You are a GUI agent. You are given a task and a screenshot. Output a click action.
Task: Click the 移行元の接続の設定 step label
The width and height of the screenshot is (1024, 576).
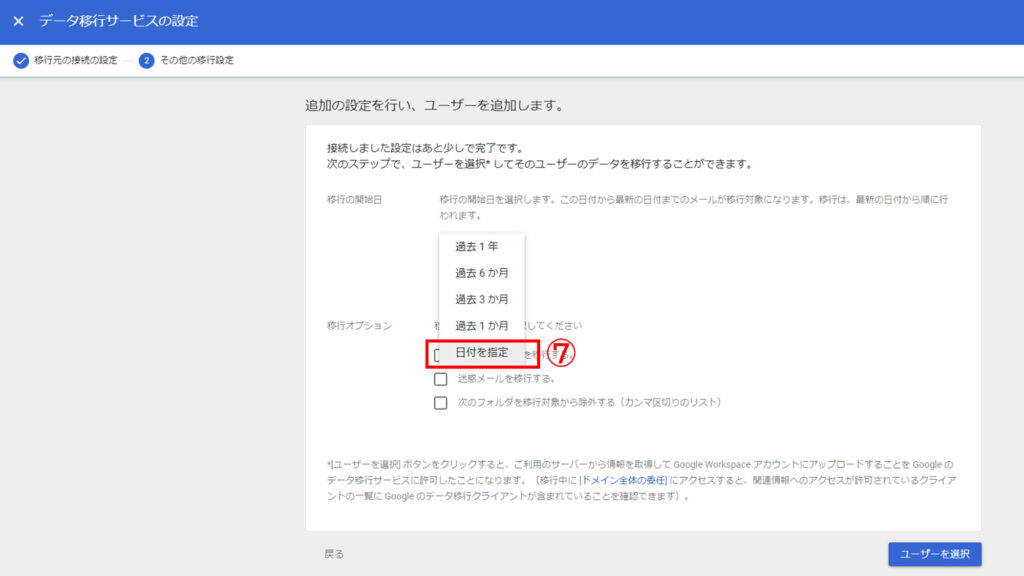point(75,60)
